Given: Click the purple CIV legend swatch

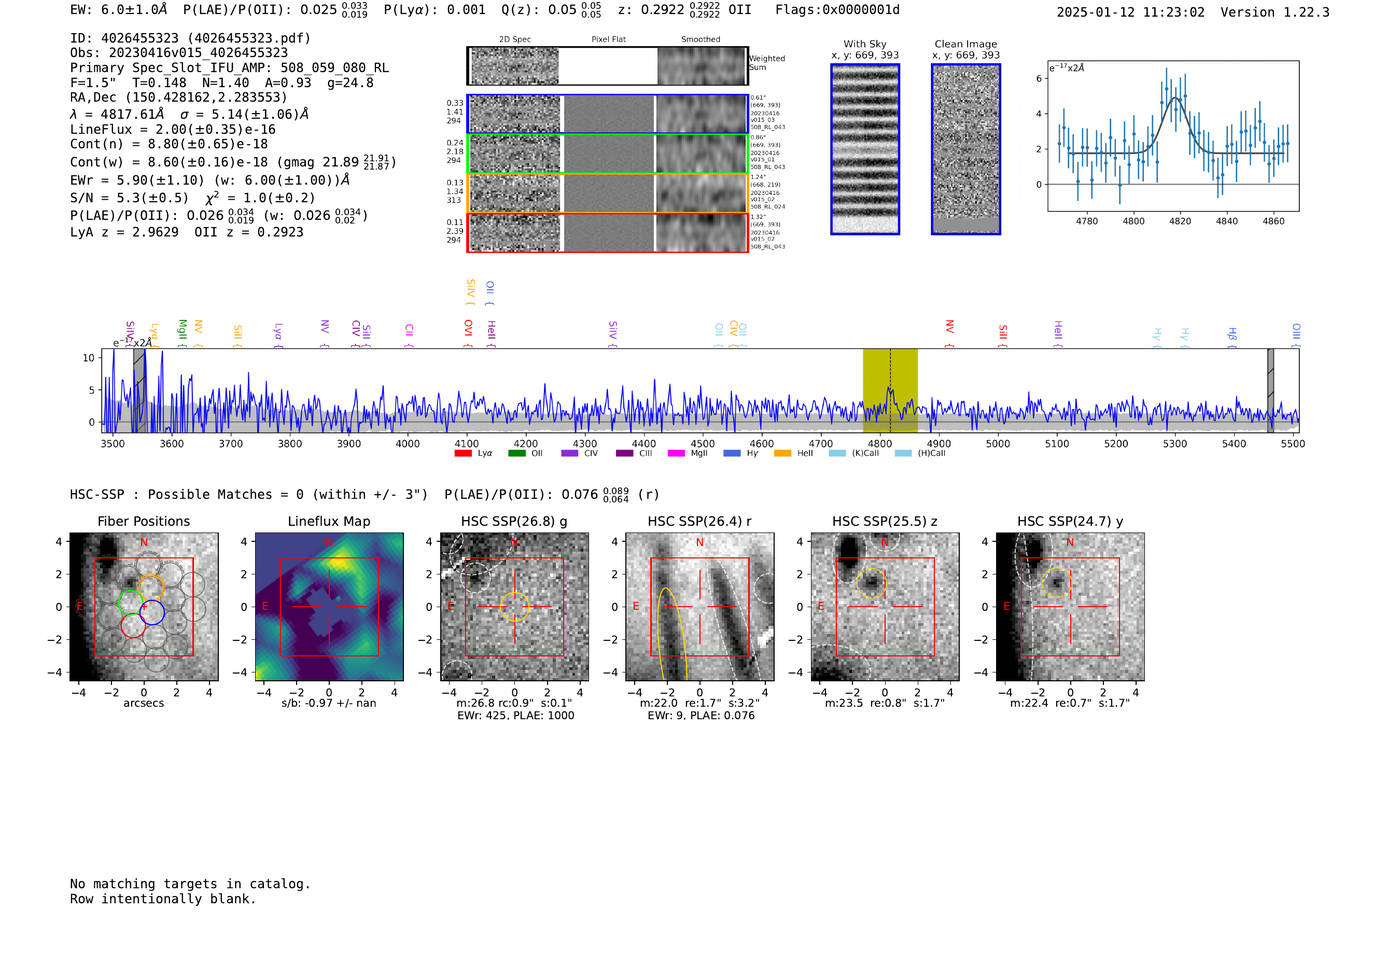Looking at the screenshot, I should (570, 454).
